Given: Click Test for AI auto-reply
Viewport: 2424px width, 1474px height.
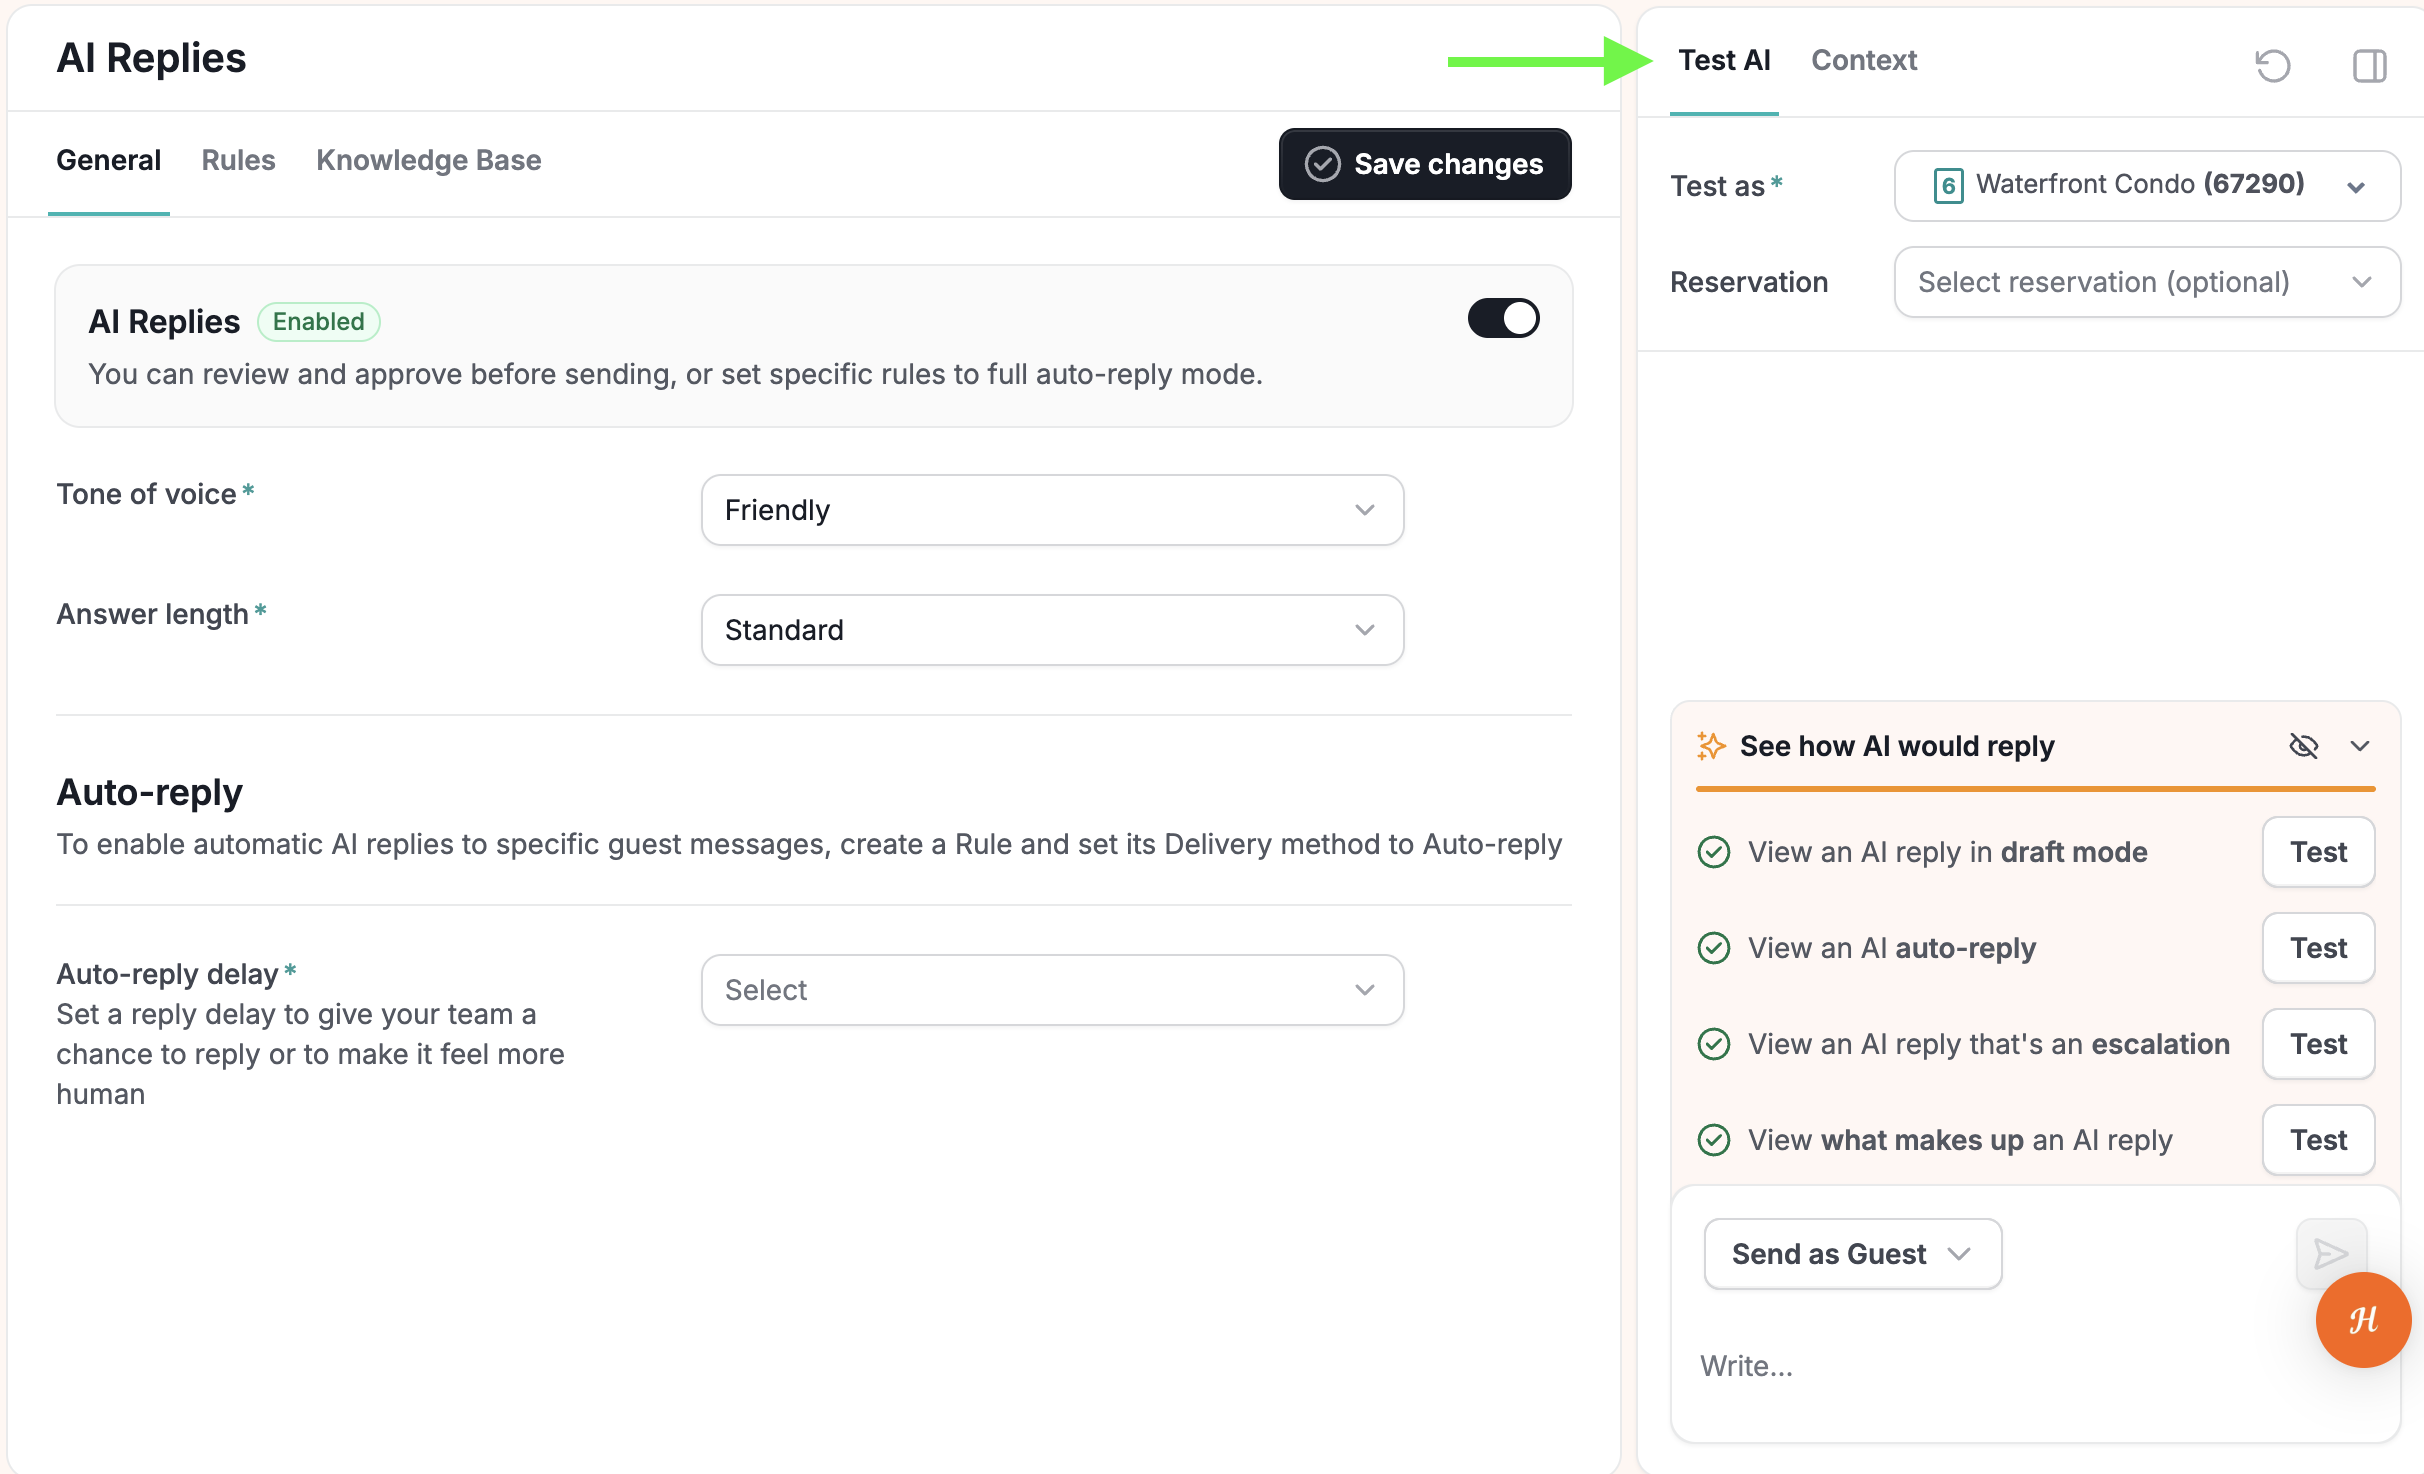Looking at the screenshot, I should [x=2318, y=948].
